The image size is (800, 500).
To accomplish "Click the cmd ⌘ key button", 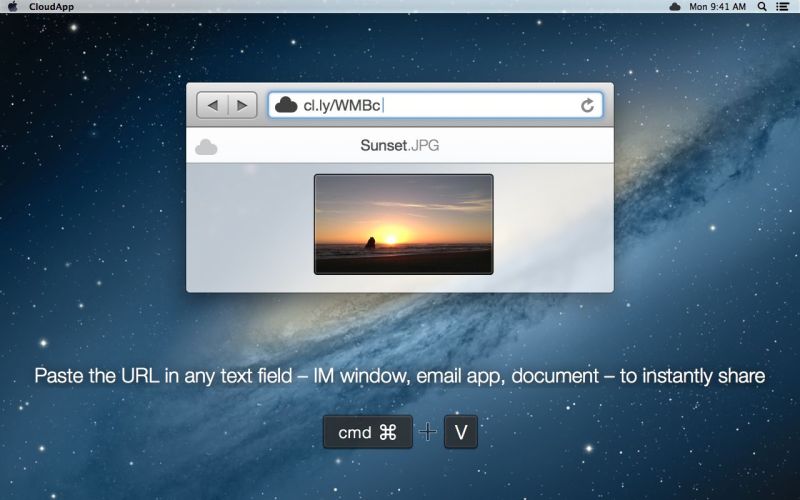I will (x=367, y=432).
